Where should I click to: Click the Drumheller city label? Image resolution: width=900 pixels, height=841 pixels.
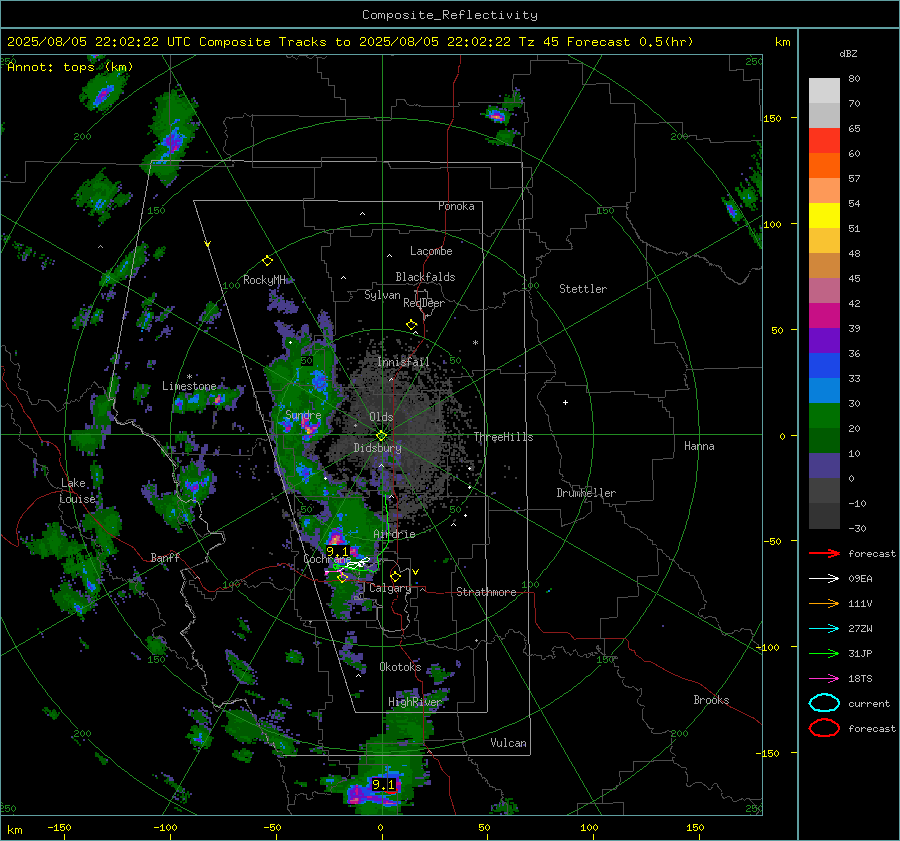[x=586, y=493]
